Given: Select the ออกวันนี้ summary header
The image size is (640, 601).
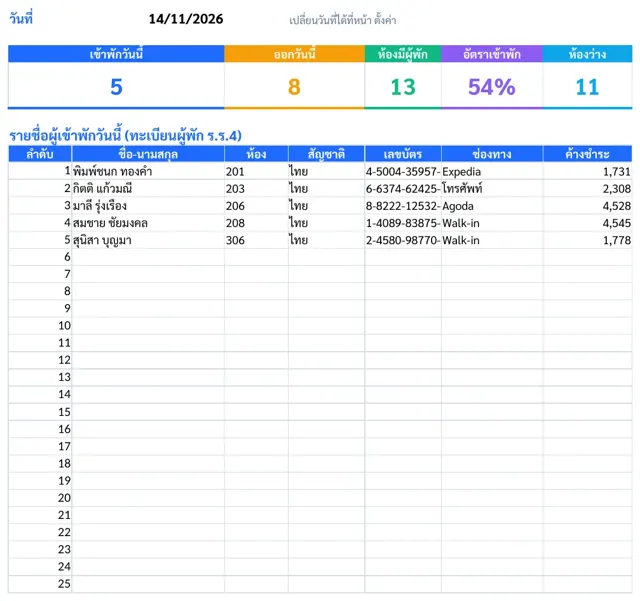Looking at the screenshot, I should [x=294, y=54].
